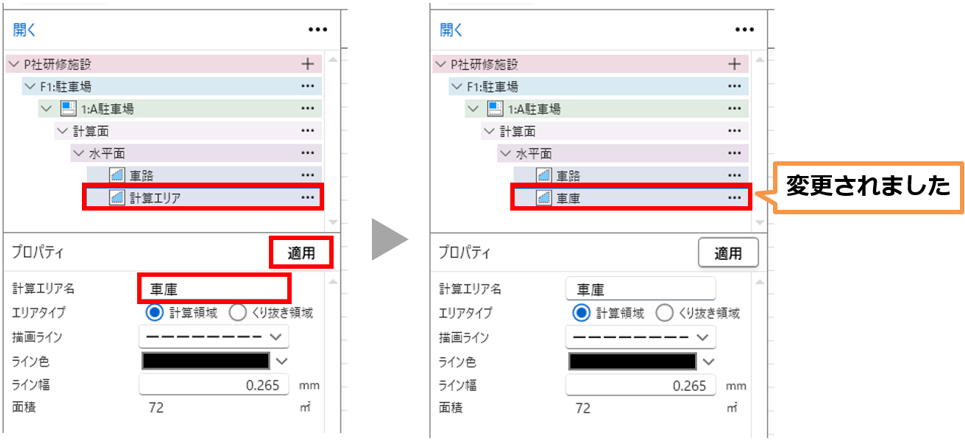
Task: Click 開く at top of left panel
Action: (x=25, y=30)
